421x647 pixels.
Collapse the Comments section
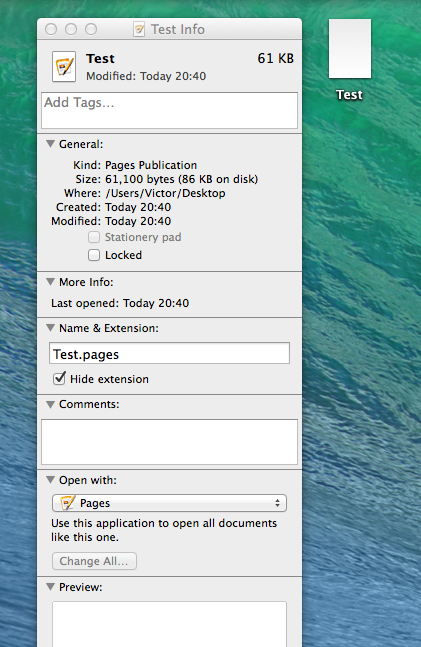click(x=50, y=404)
